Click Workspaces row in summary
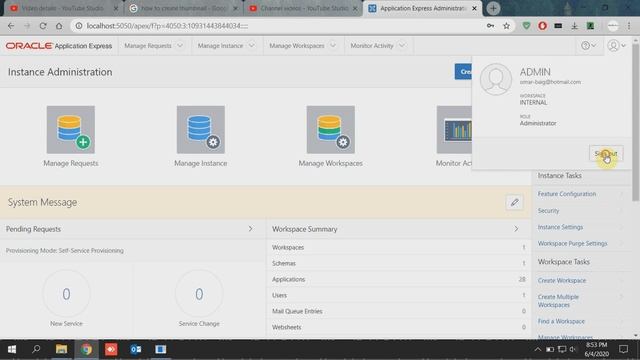 point(399,247)
